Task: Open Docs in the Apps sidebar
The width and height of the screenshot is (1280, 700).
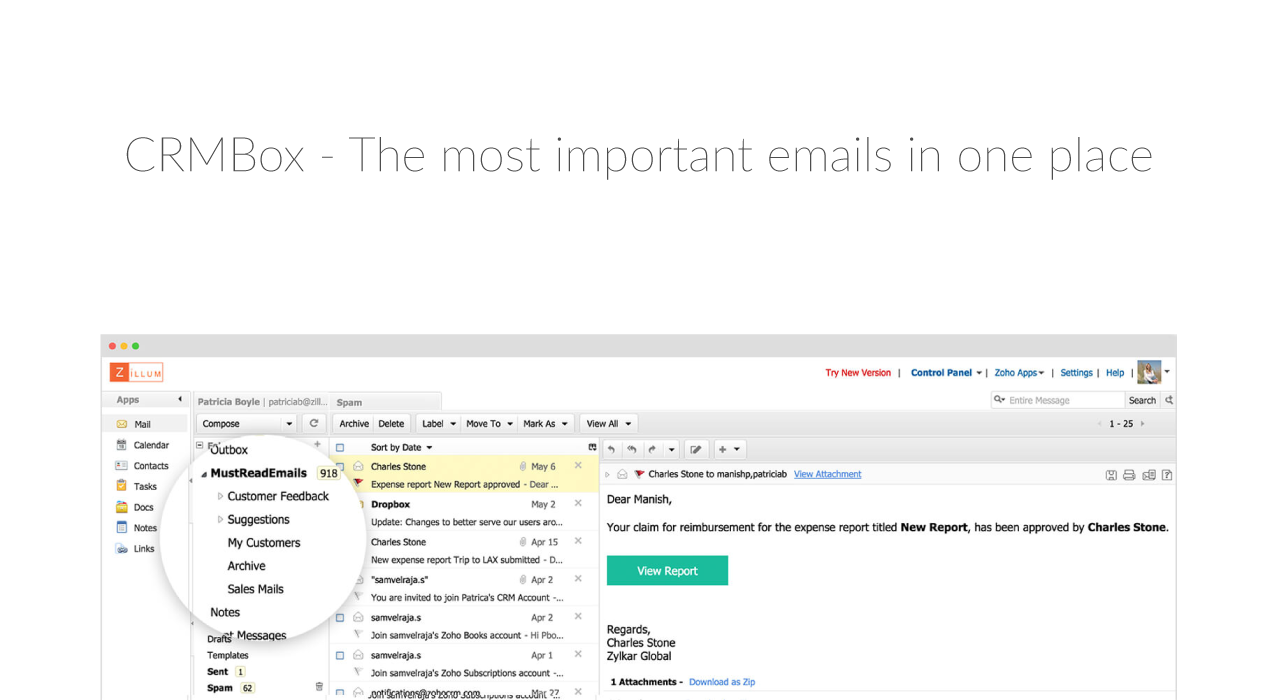Action: click(x=135, y=507)
